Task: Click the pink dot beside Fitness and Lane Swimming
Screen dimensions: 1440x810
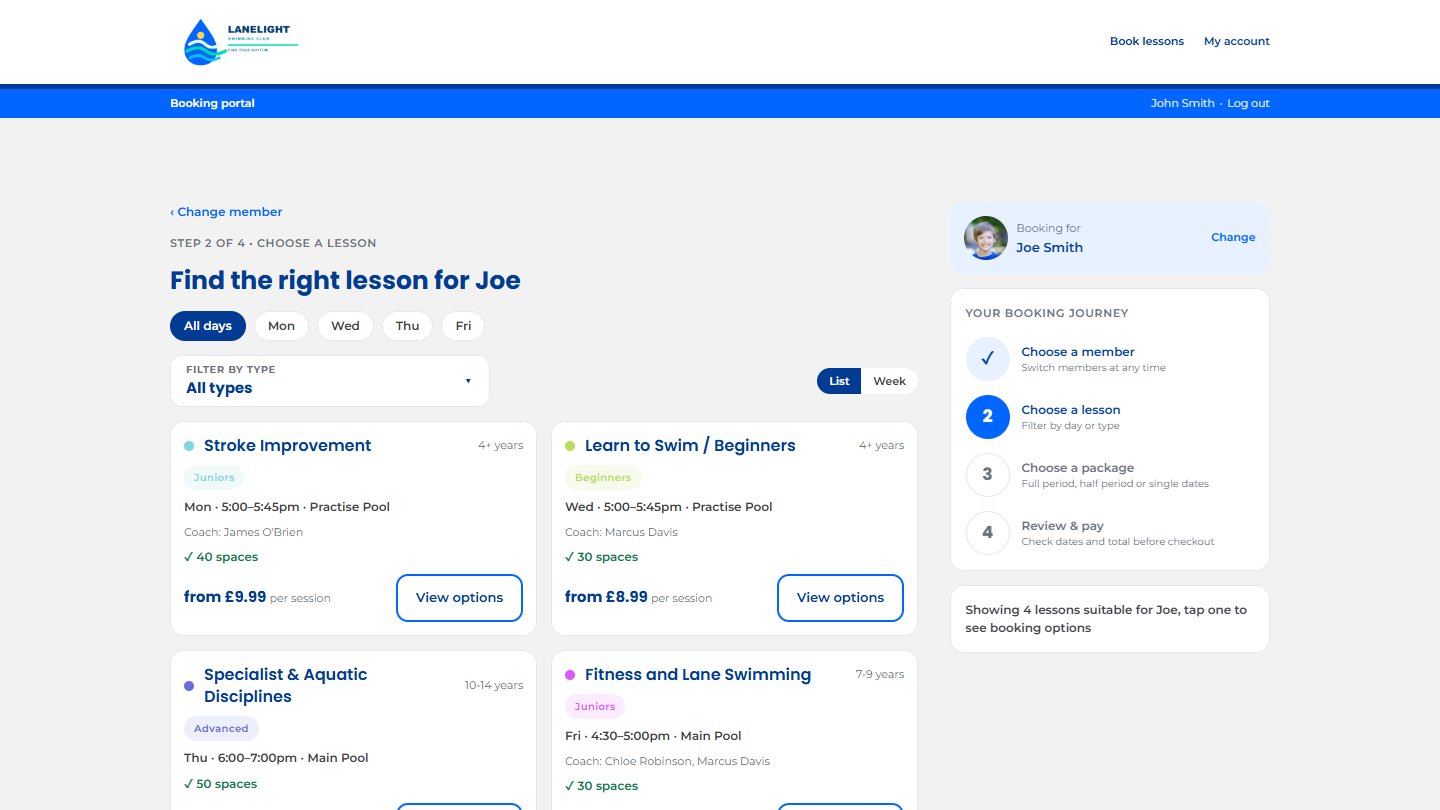Action: coord(570,675)
